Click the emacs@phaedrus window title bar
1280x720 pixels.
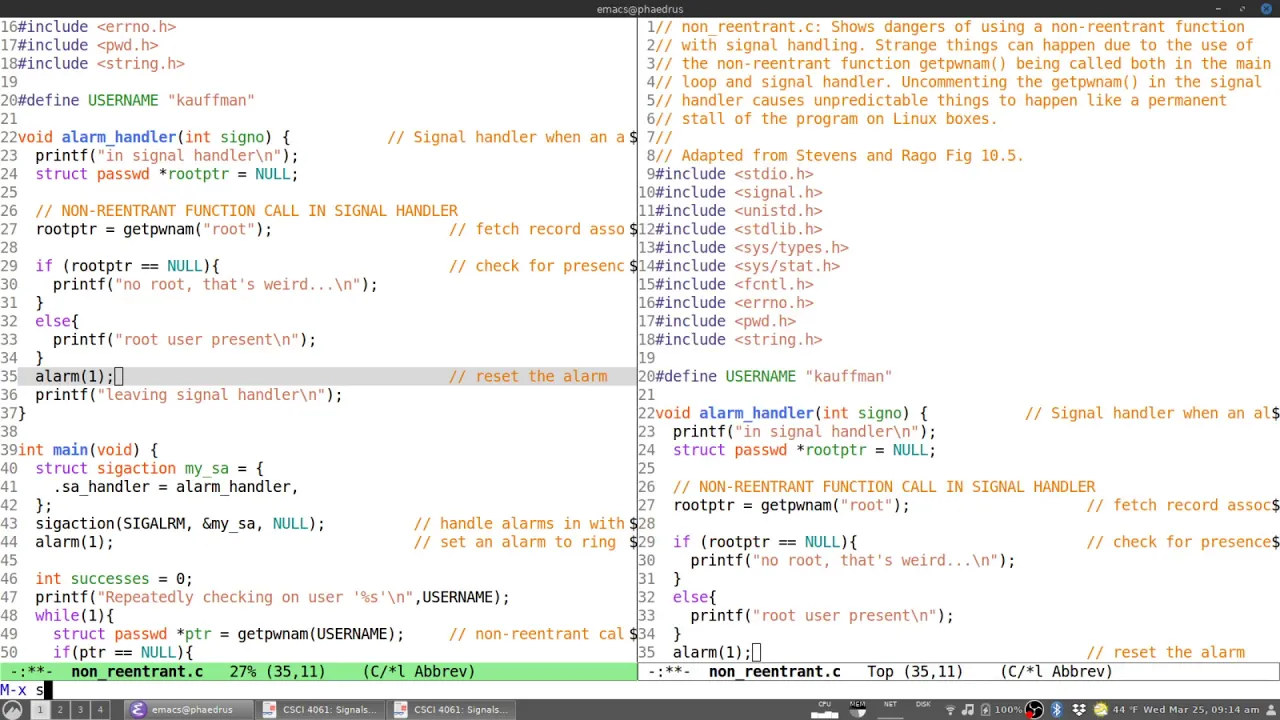tap(640, 9)
